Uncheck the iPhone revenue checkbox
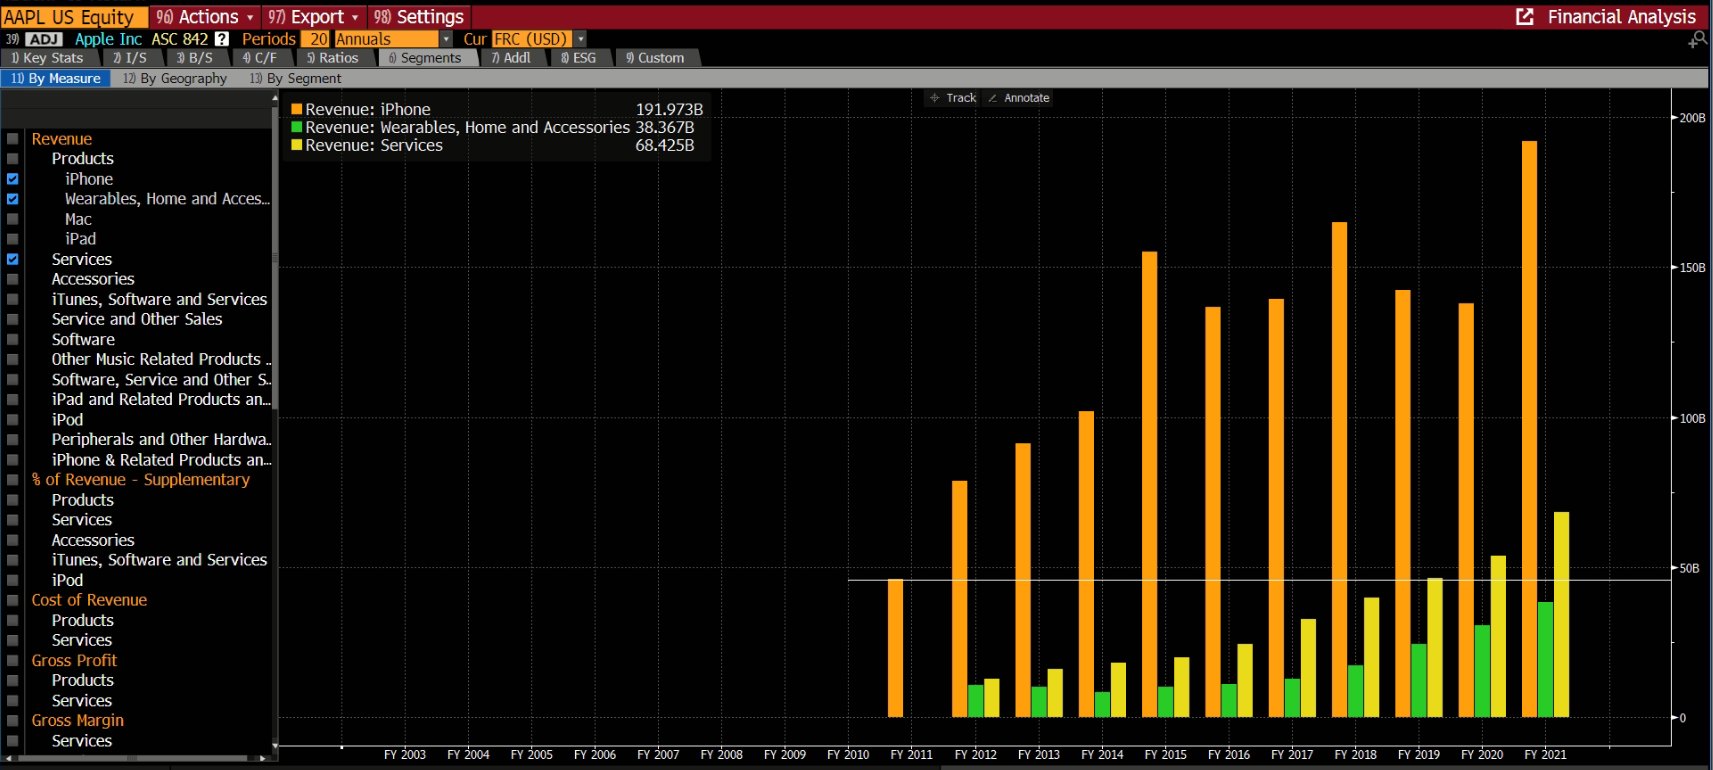The width and height of the screenshot is (1713, 770). point(13,179)
